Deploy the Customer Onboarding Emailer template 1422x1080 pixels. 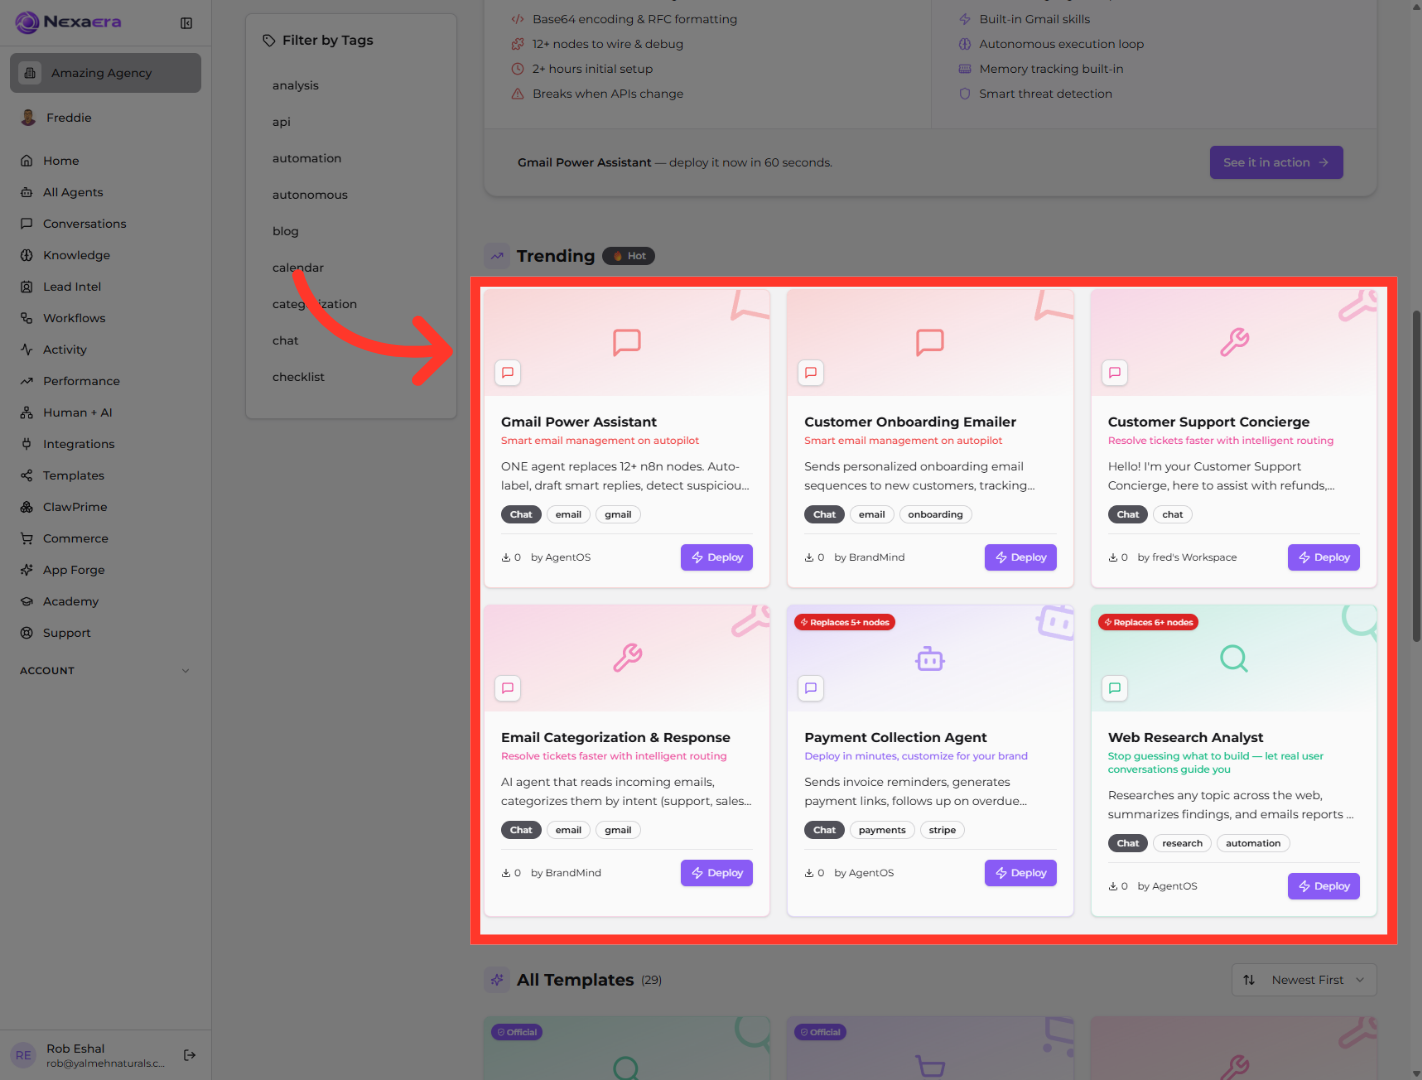[1020, 558]
